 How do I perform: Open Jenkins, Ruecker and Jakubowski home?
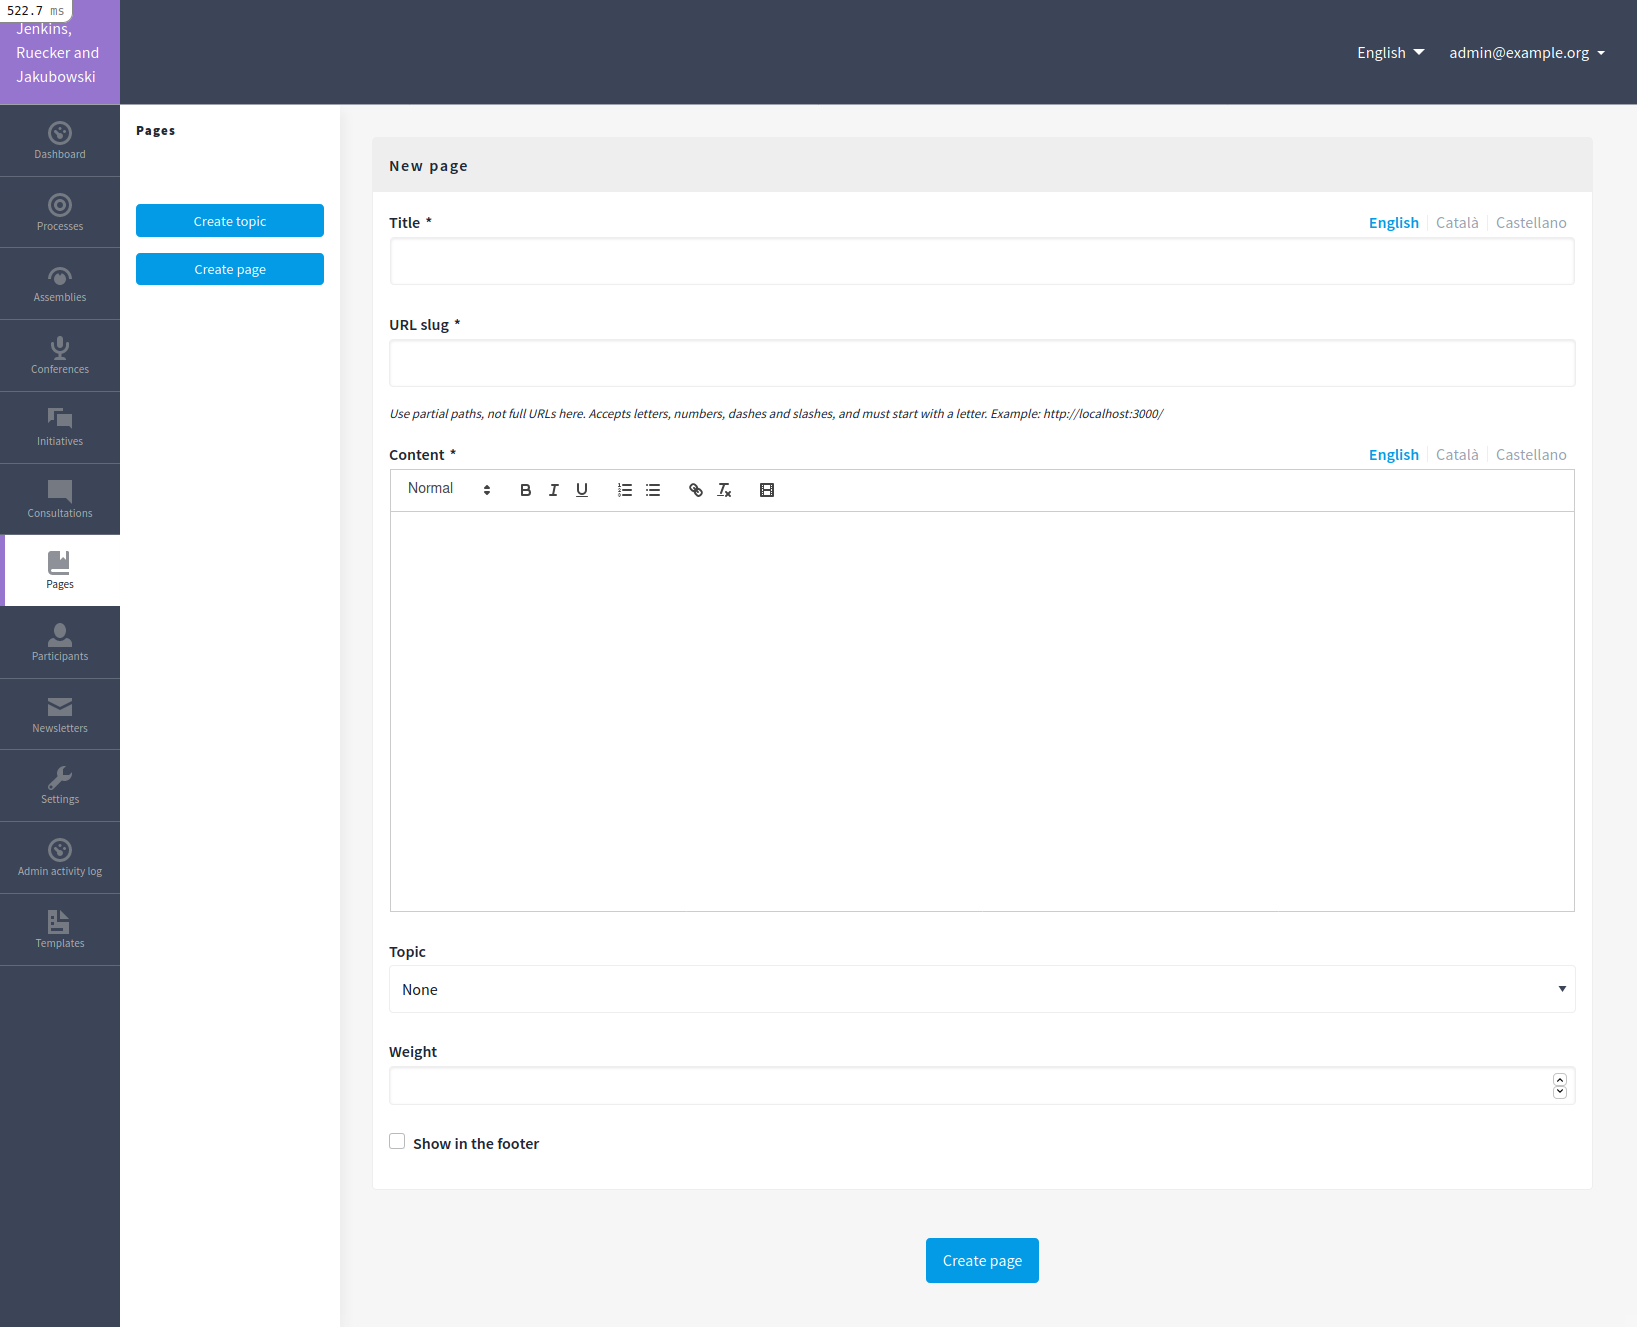click(x=60, y=52)
